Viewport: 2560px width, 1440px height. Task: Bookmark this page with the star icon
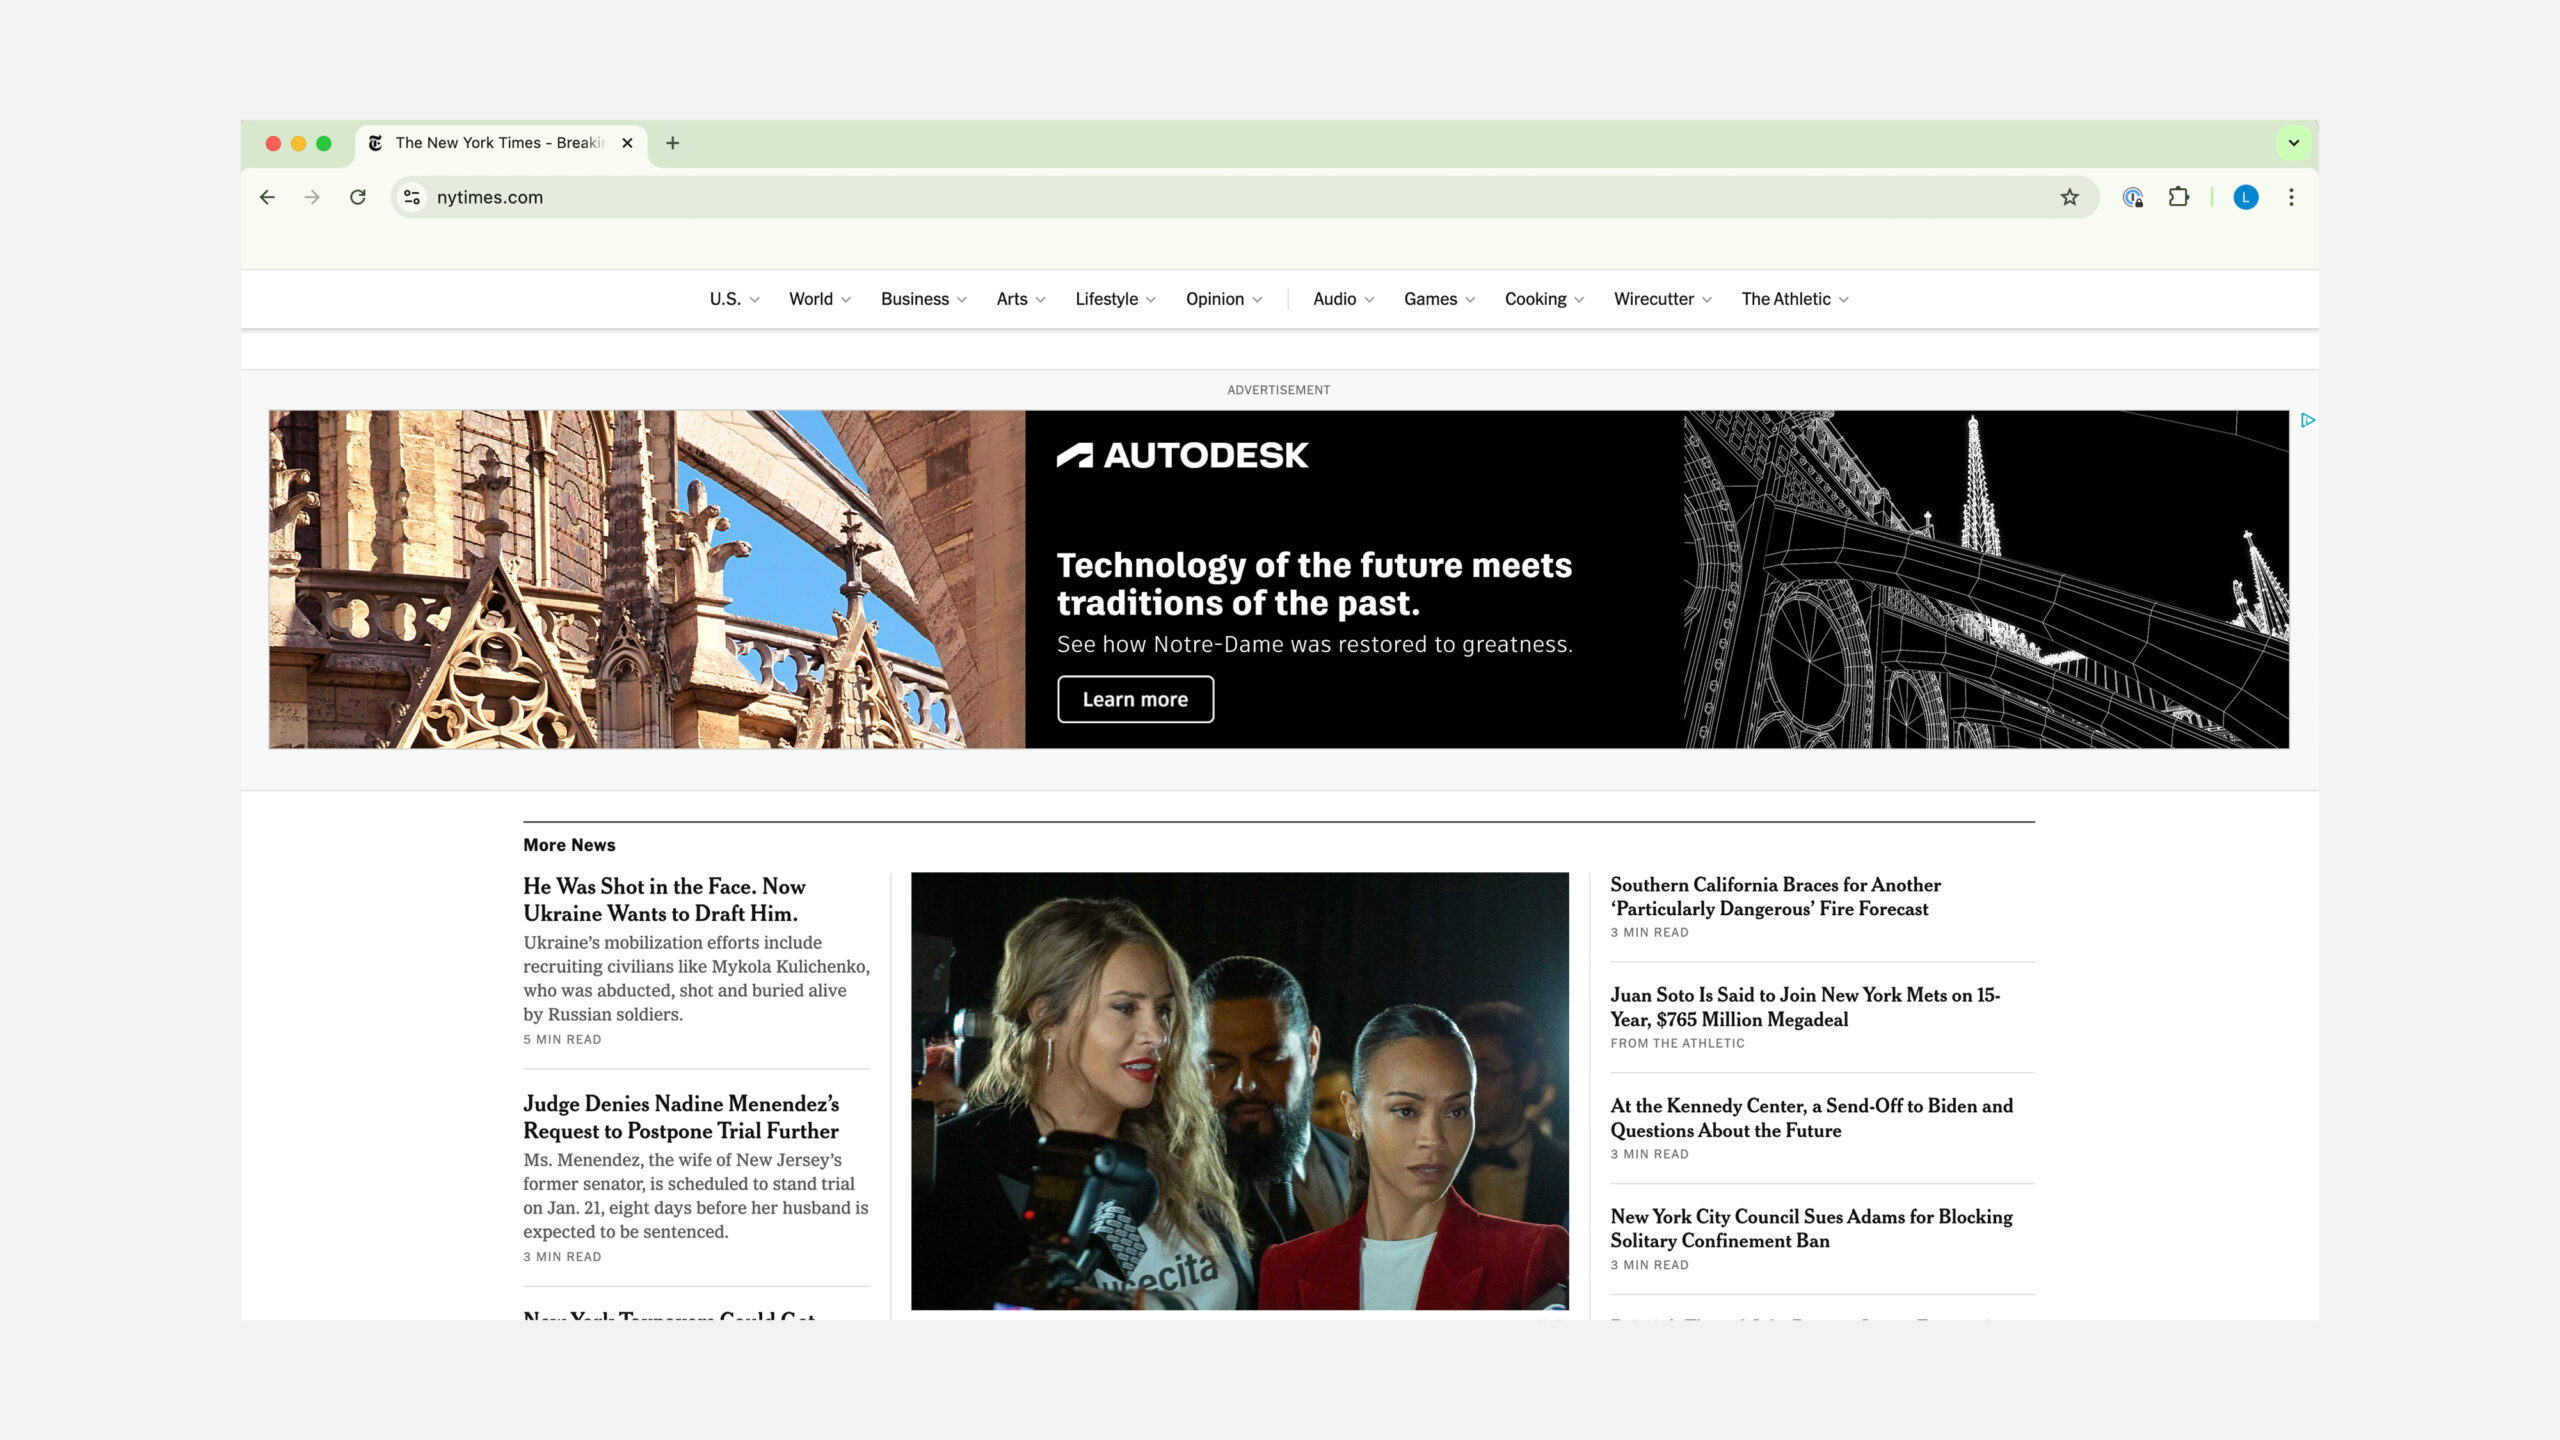pos(2069,197)
